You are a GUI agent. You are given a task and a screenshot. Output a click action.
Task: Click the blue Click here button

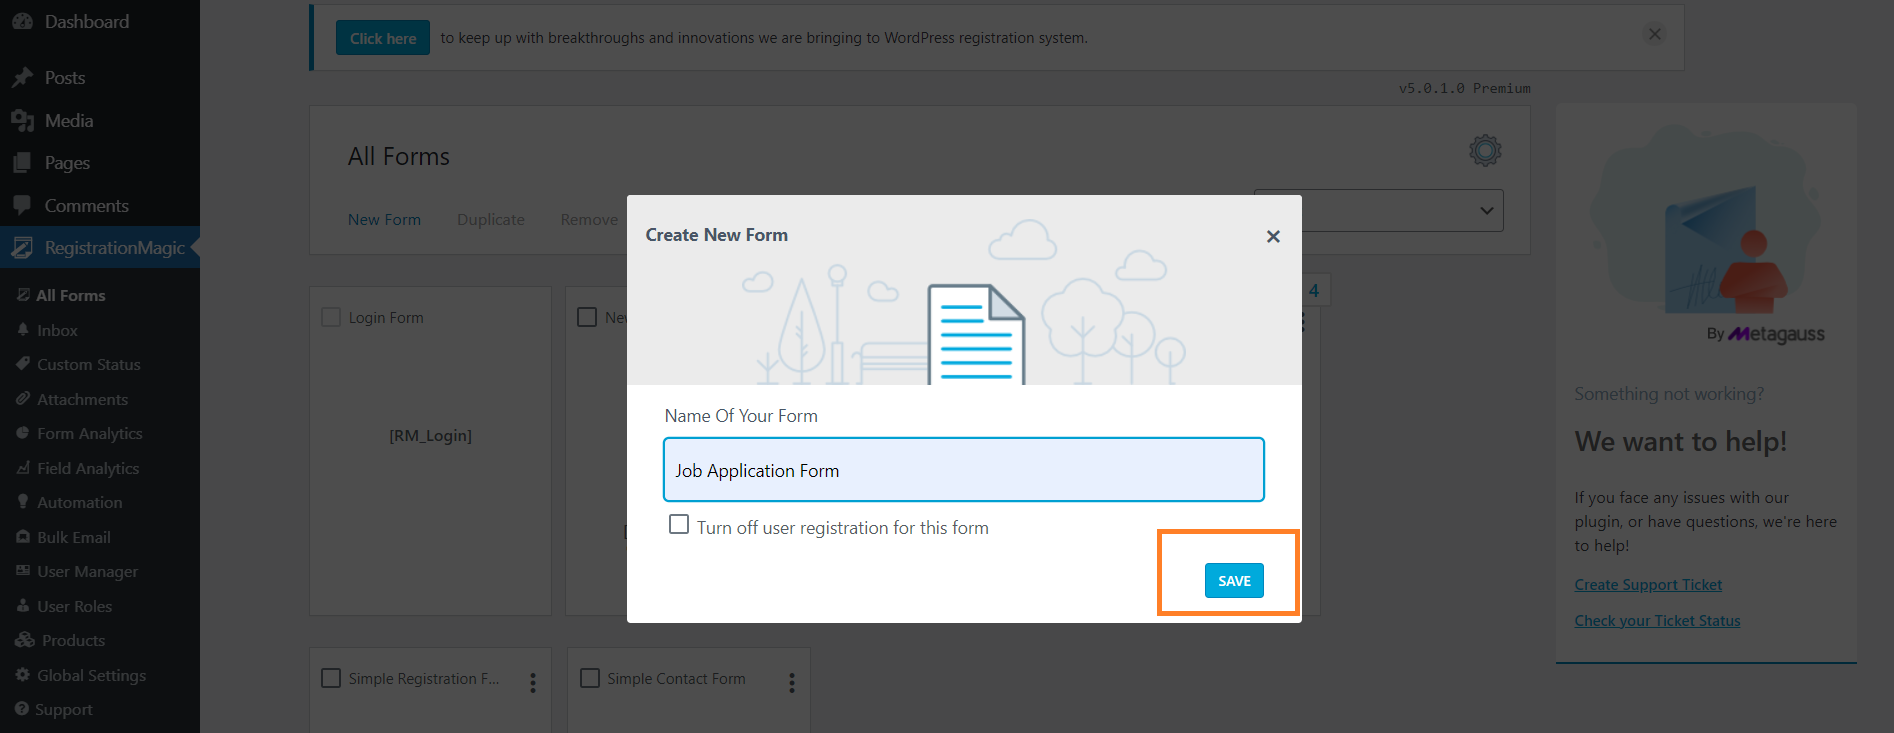pyautogui.click(x=383, y=38)
